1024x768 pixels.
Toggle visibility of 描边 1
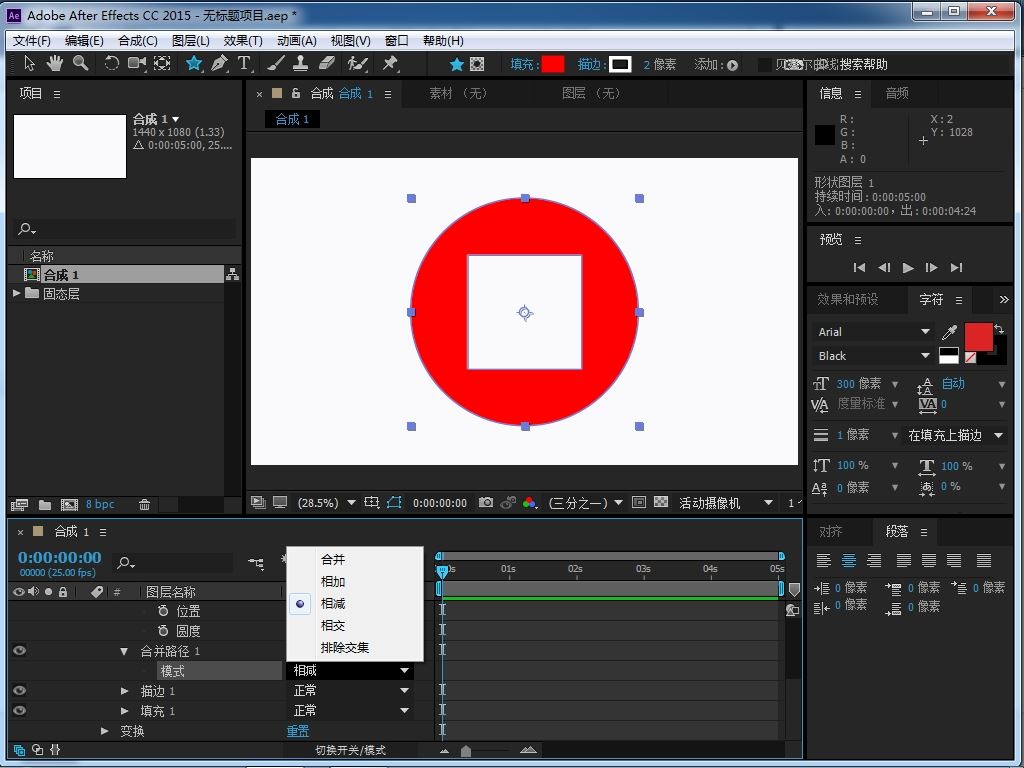19,691
